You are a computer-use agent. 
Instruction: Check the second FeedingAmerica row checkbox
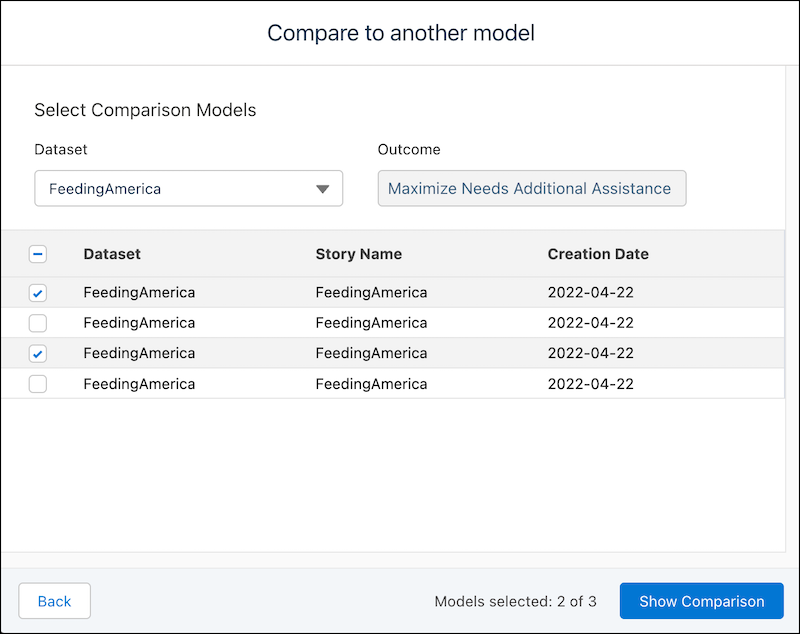[38, 323]
